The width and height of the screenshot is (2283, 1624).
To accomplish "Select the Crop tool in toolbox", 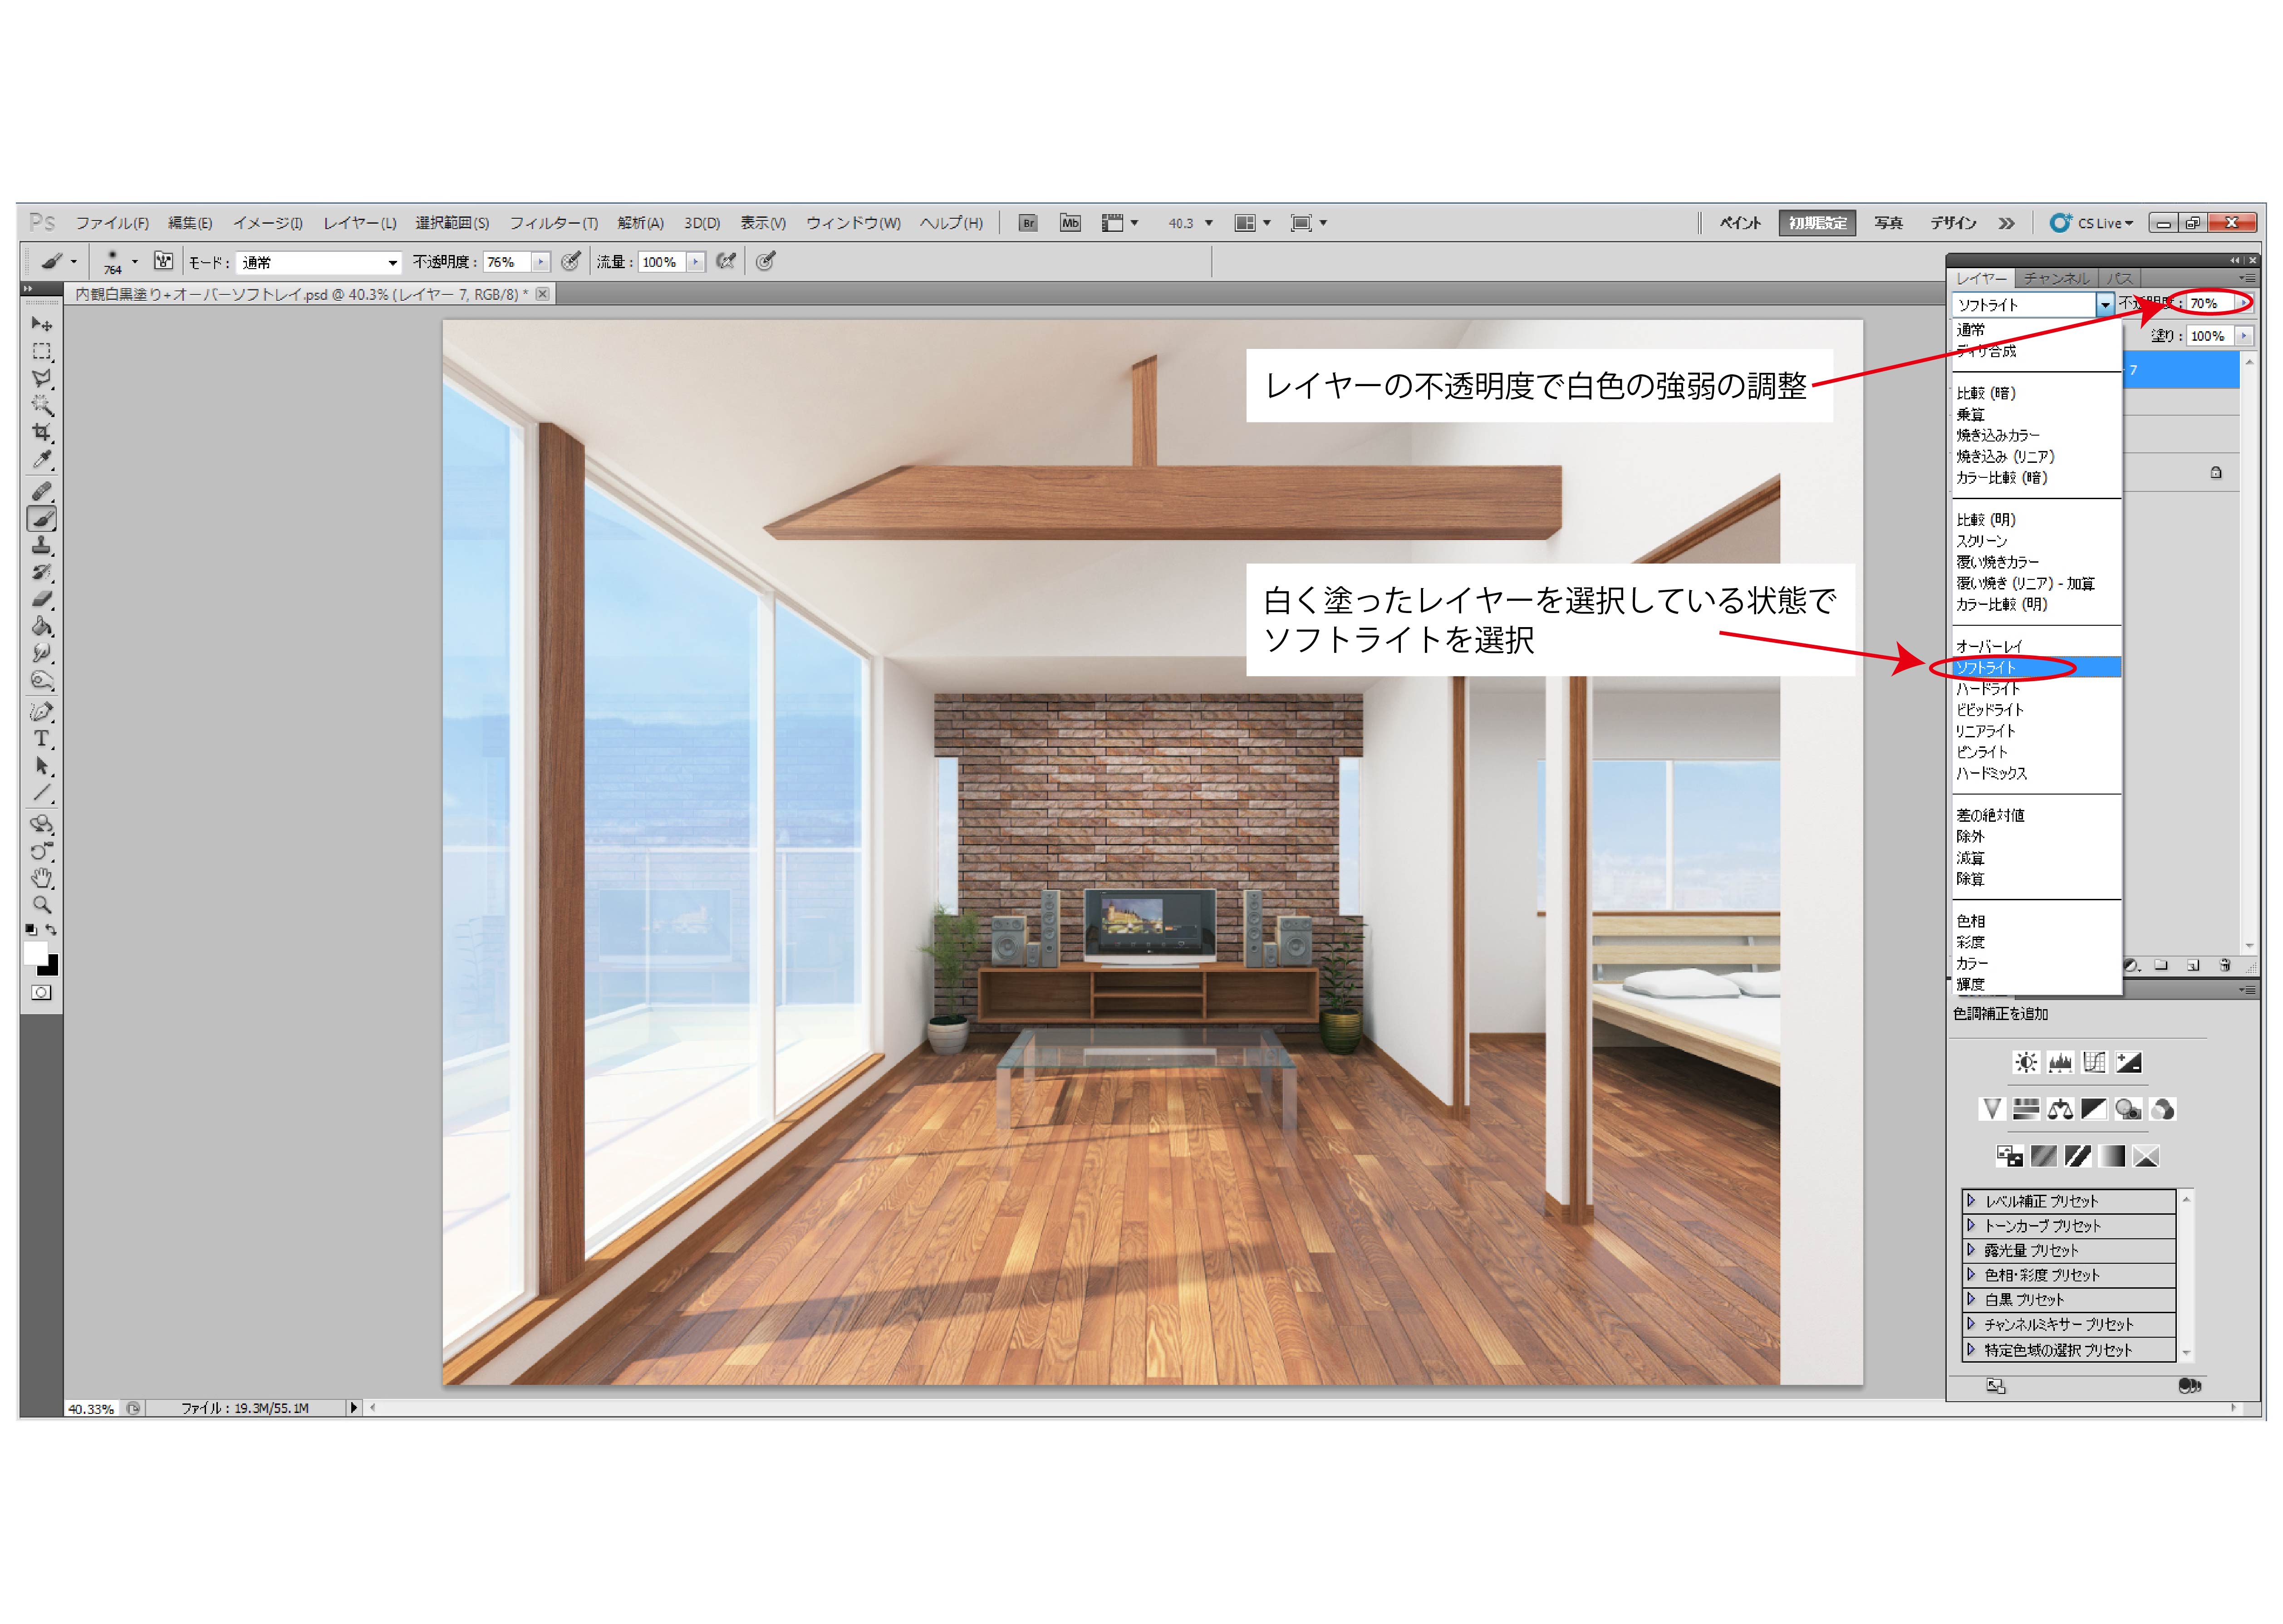I will coord(41,432).
